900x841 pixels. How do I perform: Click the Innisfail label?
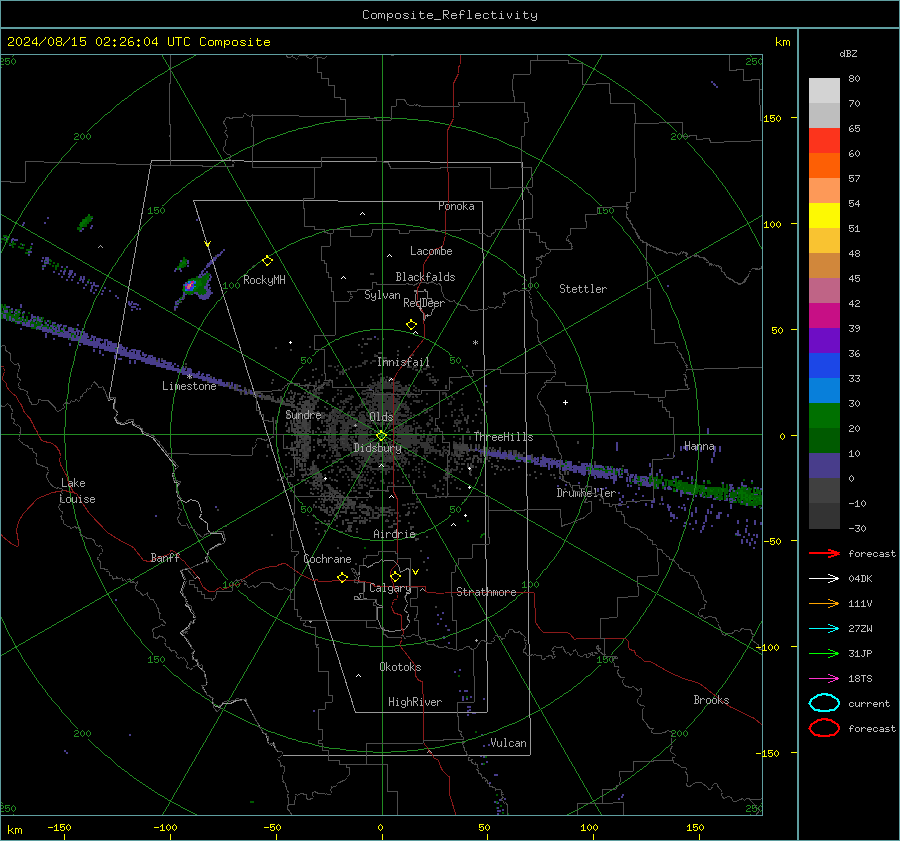click(403, 362)
